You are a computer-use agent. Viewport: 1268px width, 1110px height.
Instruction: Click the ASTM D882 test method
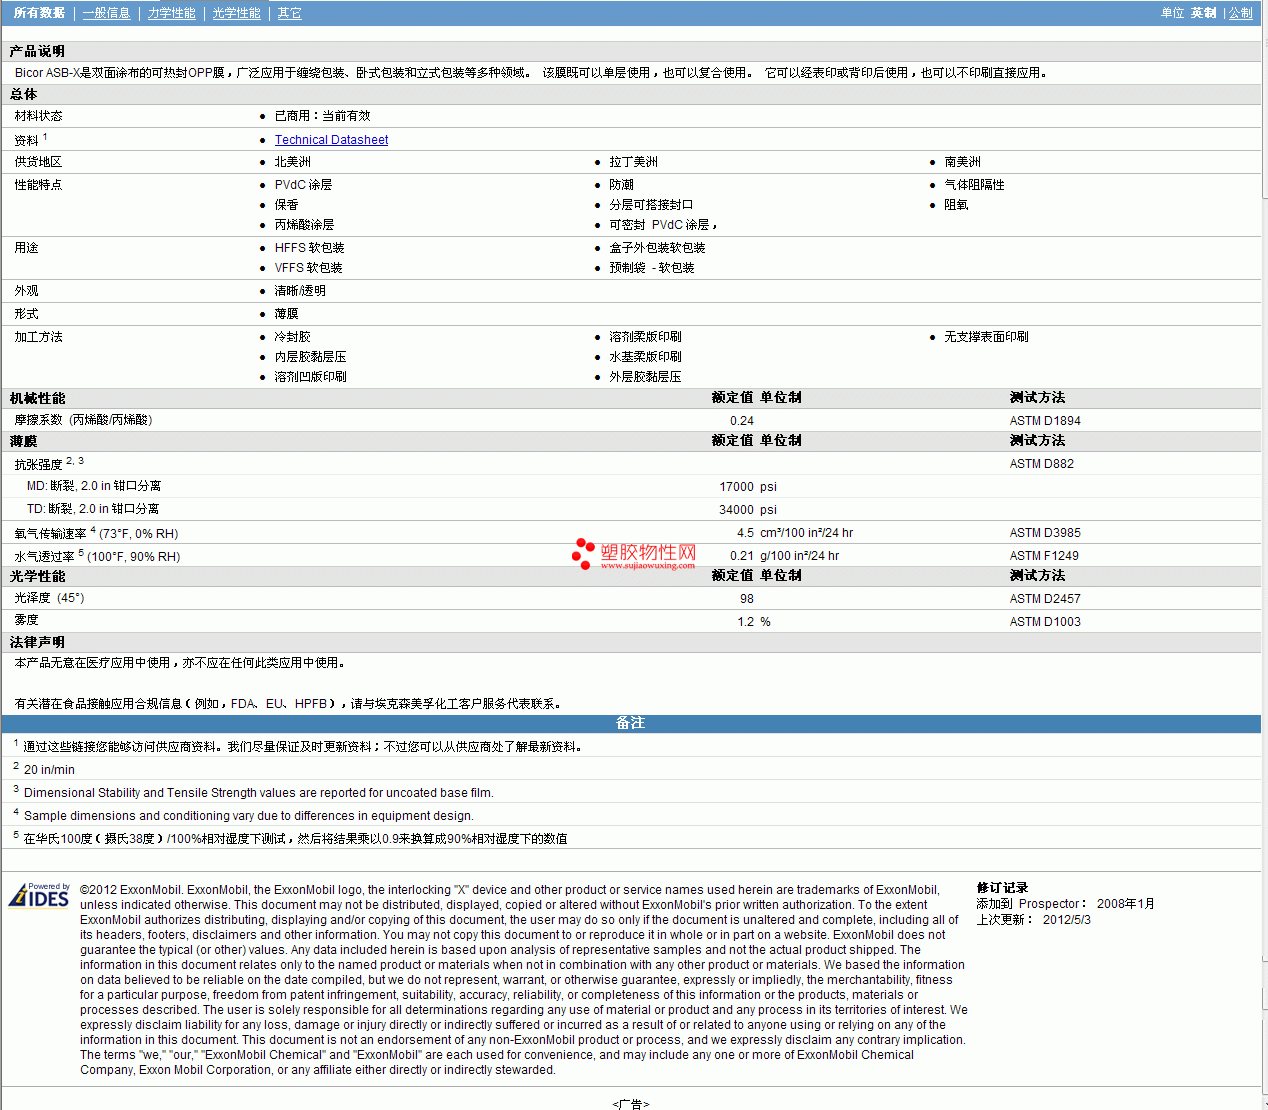[x=1041, y=464]
